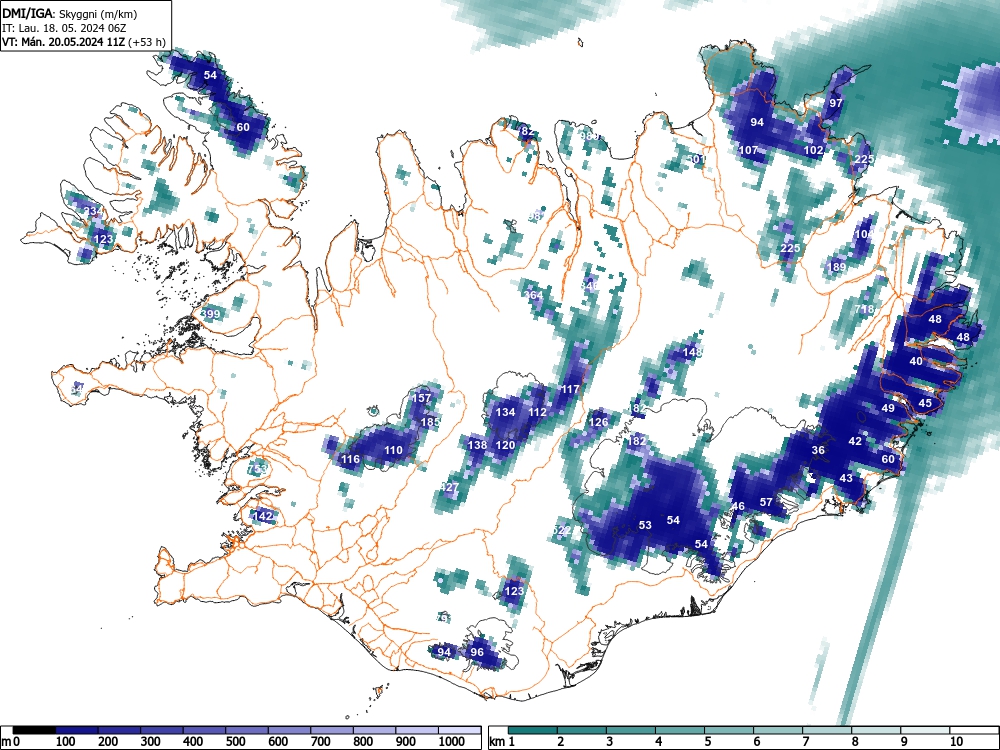Screen dimensions: 1000x750
Task: Click the '1000' label on the metre legend
Action: point(452,742)
